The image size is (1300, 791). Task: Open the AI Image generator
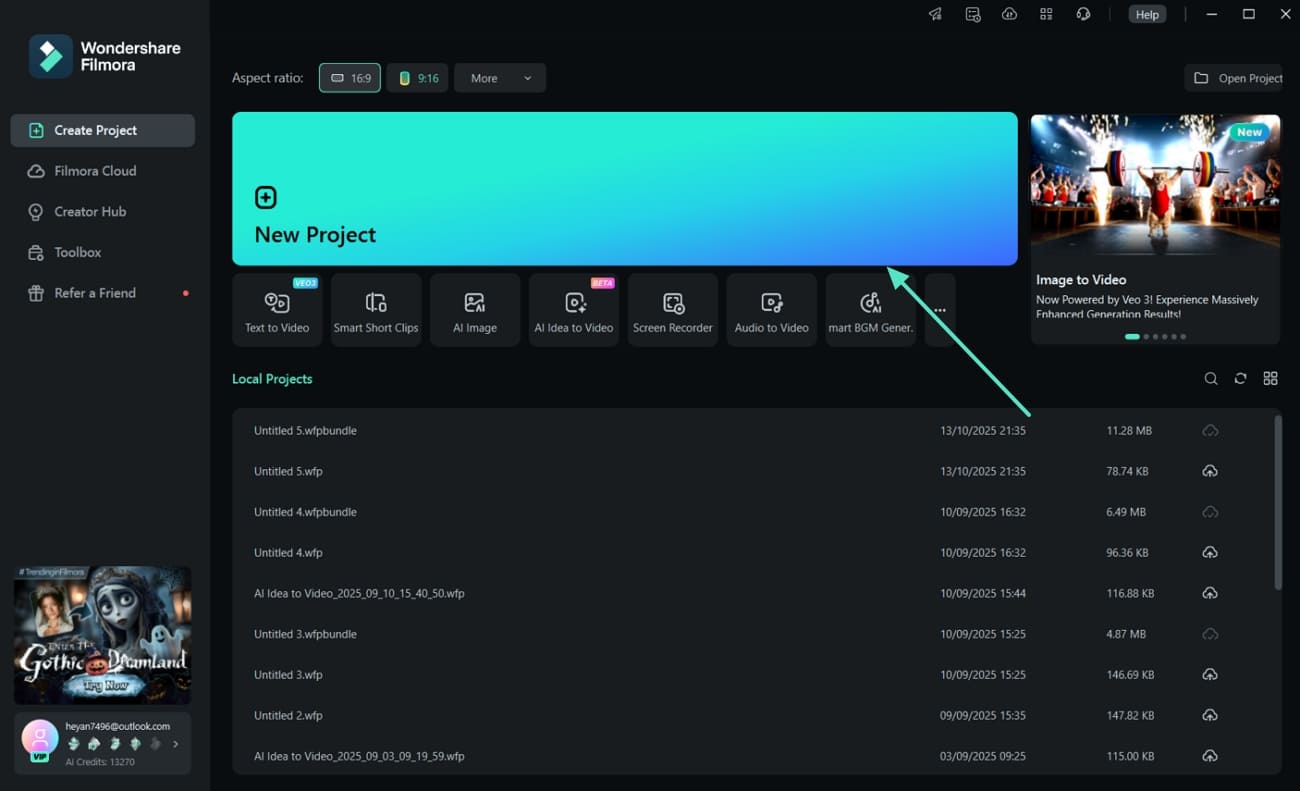(x=475, y=310)
